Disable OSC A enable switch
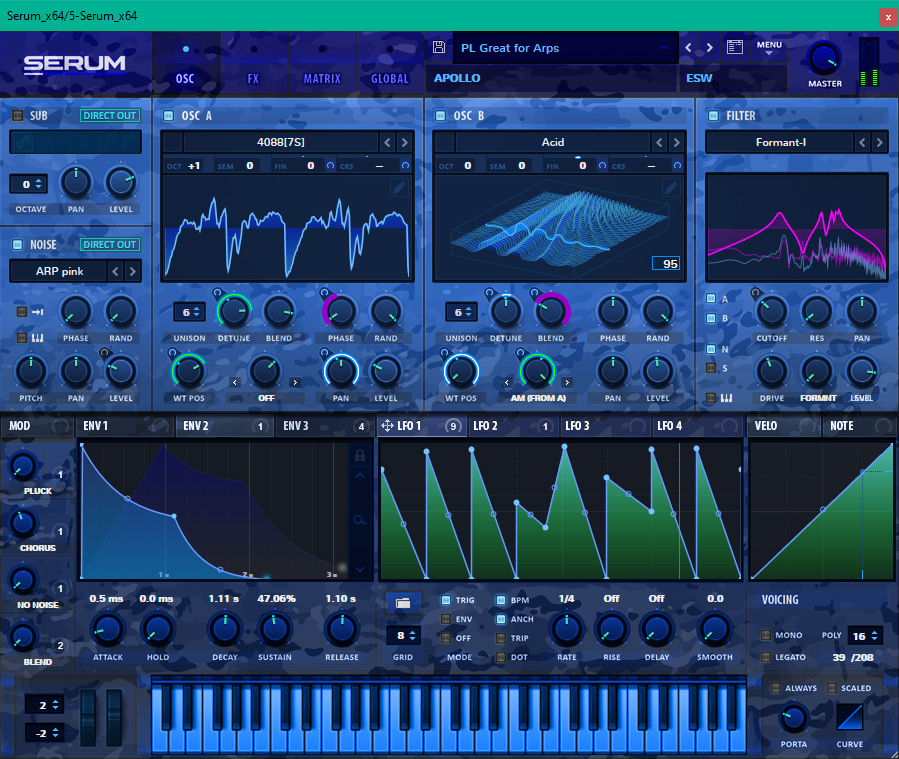Viewport: 899px width, 759px height. pos(169,115)
